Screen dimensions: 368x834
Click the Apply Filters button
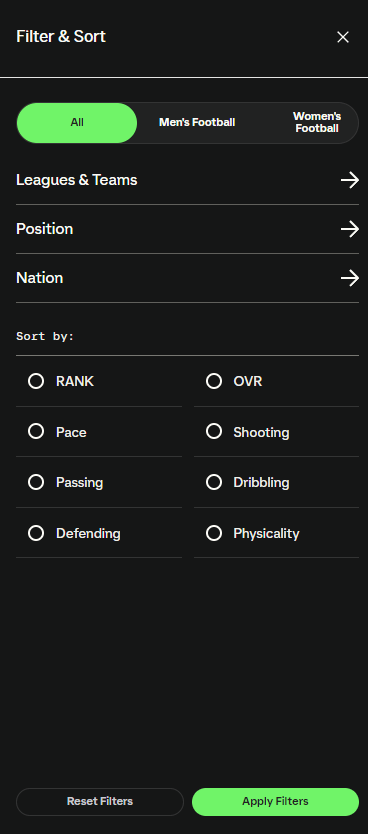[275, 802]
